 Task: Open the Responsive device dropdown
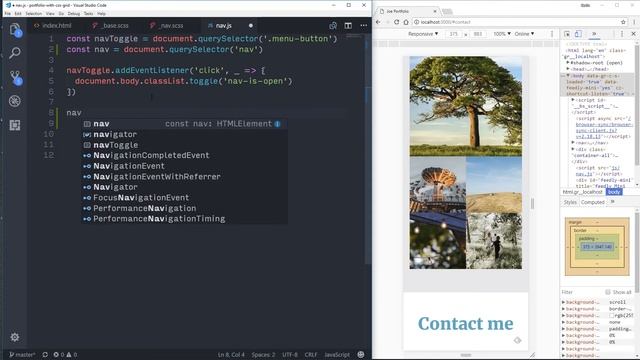coord(423,34)
